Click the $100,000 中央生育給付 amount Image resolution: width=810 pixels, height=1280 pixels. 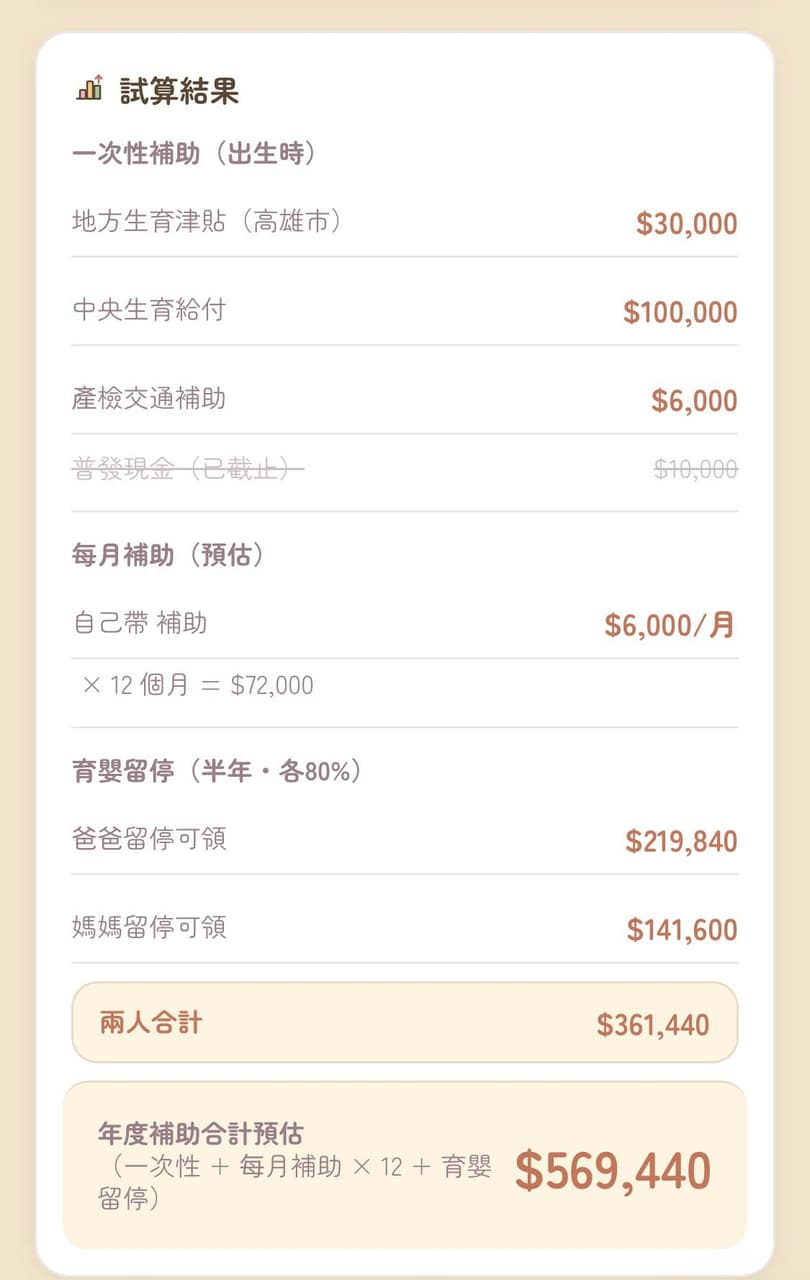click(x=680, y=312)
